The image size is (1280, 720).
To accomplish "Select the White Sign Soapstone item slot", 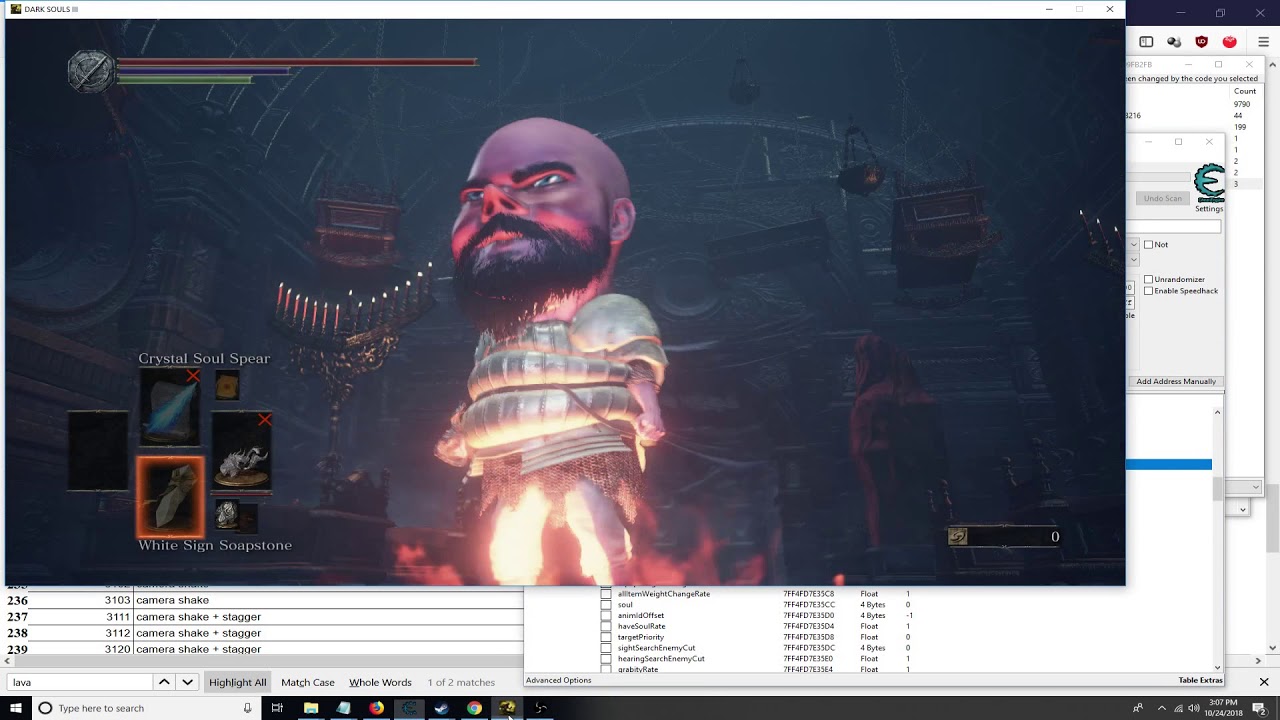I will (170, 497).
